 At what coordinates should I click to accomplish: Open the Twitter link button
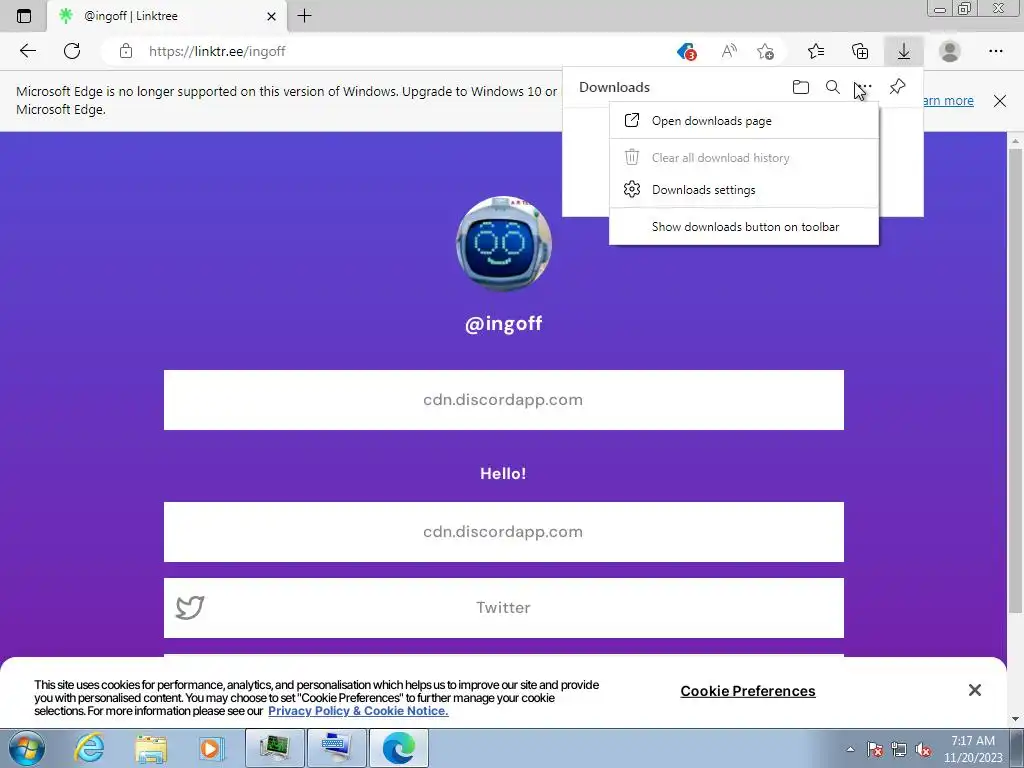[504, 608]
